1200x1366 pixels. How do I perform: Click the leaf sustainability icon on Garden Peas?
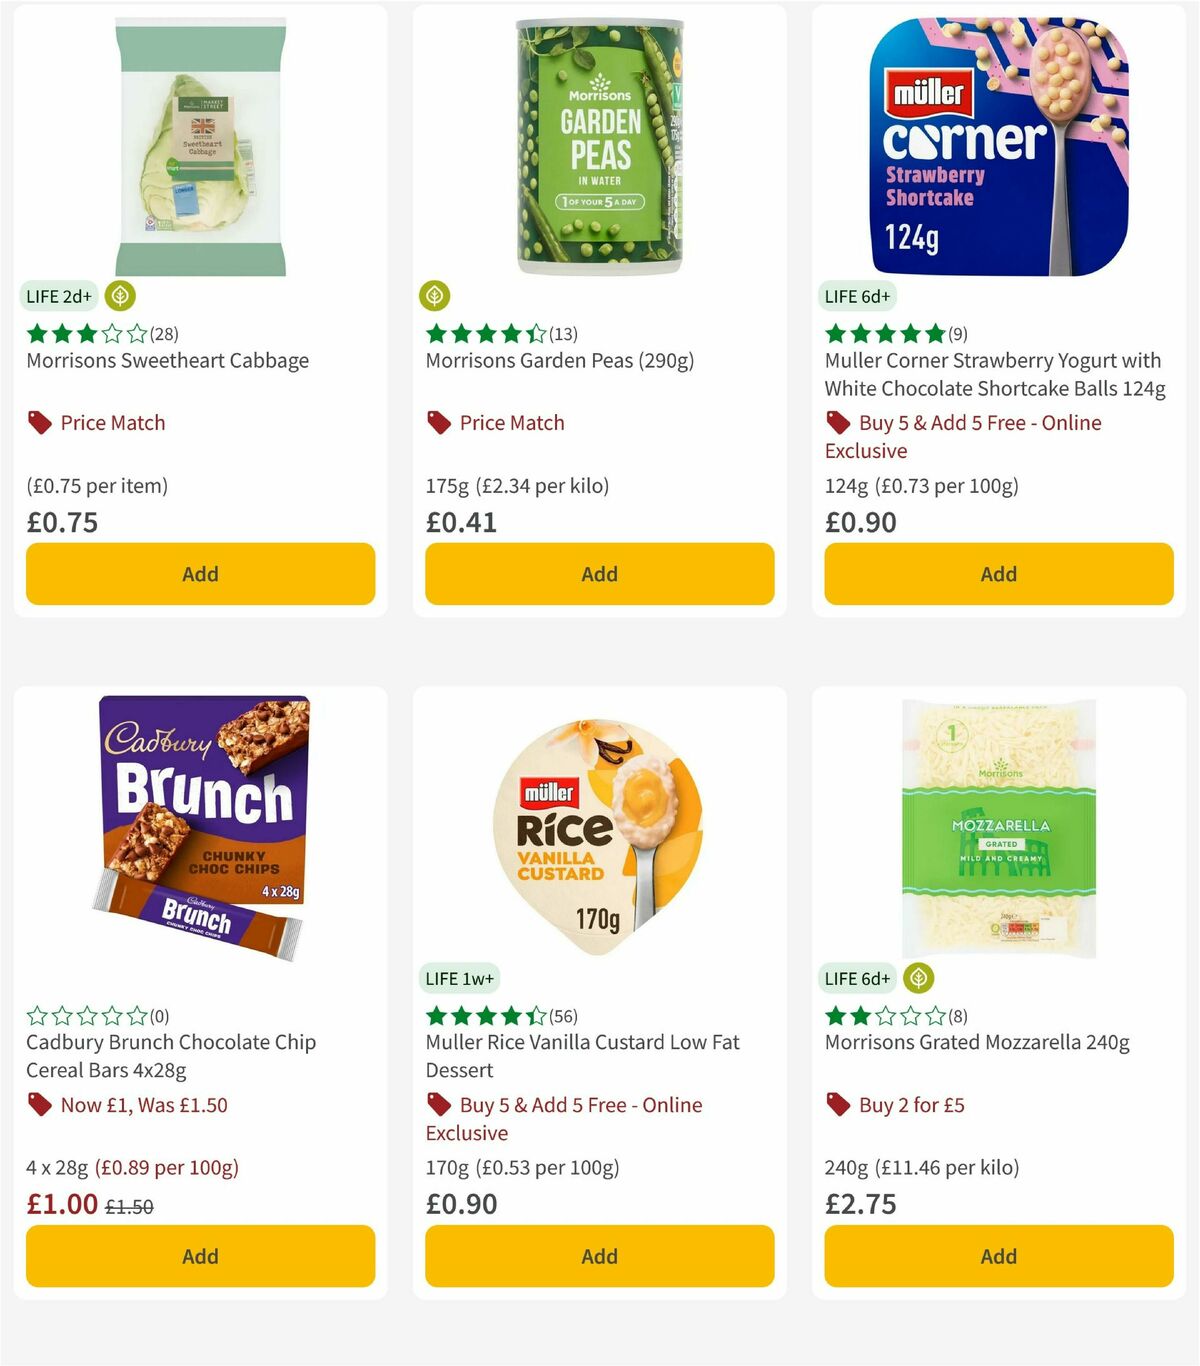coord(436,296)
